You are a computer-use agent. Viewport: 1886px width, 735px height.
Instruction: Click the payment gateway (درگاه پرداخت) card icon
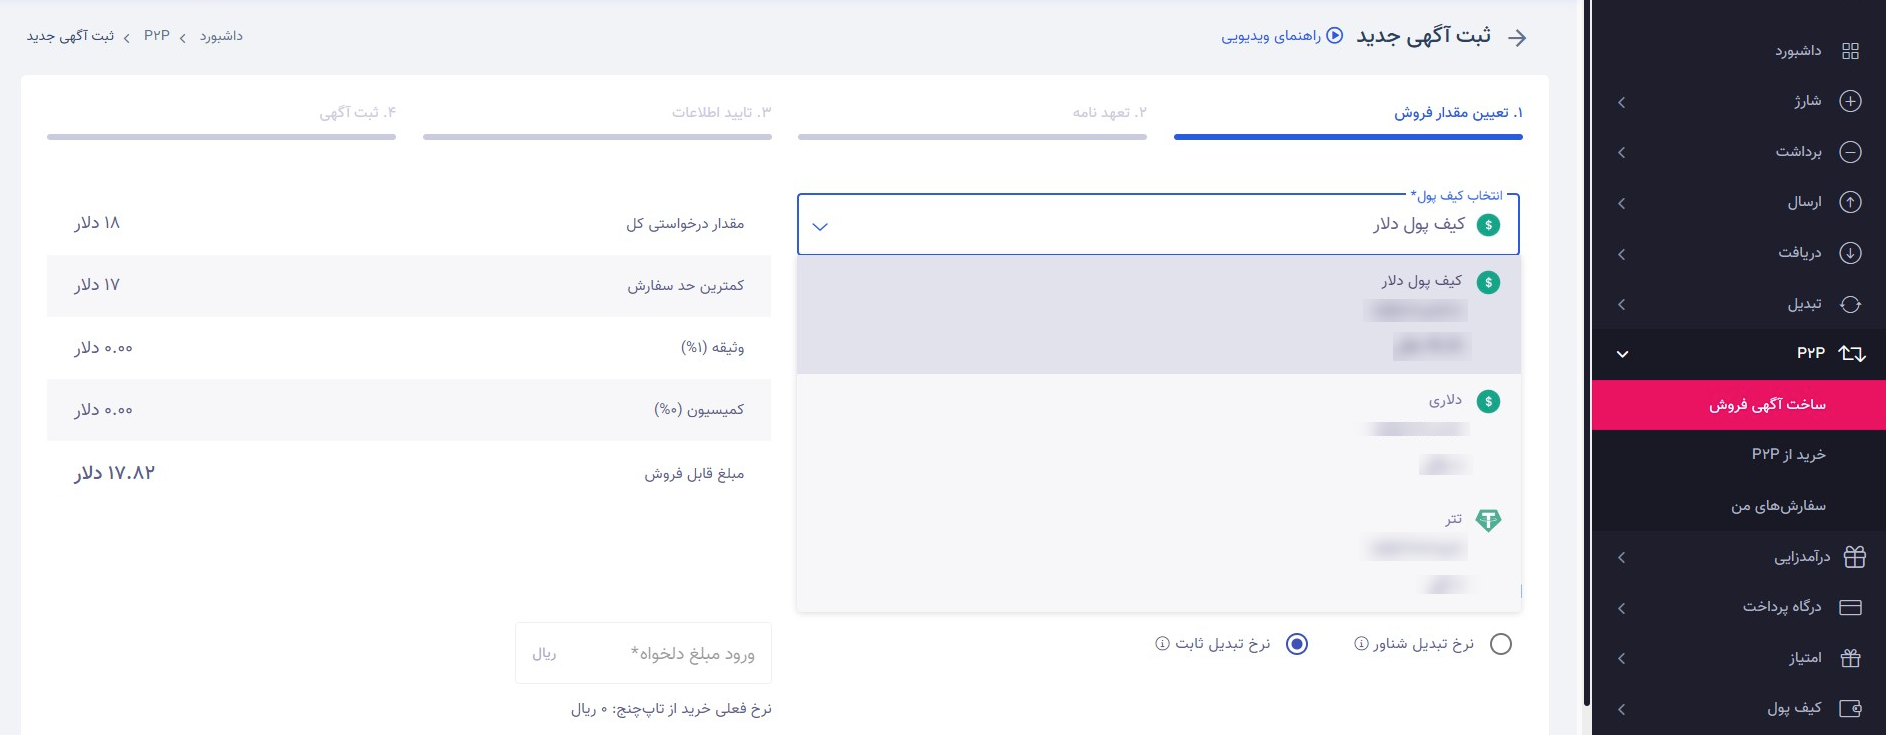[1850, 607]
